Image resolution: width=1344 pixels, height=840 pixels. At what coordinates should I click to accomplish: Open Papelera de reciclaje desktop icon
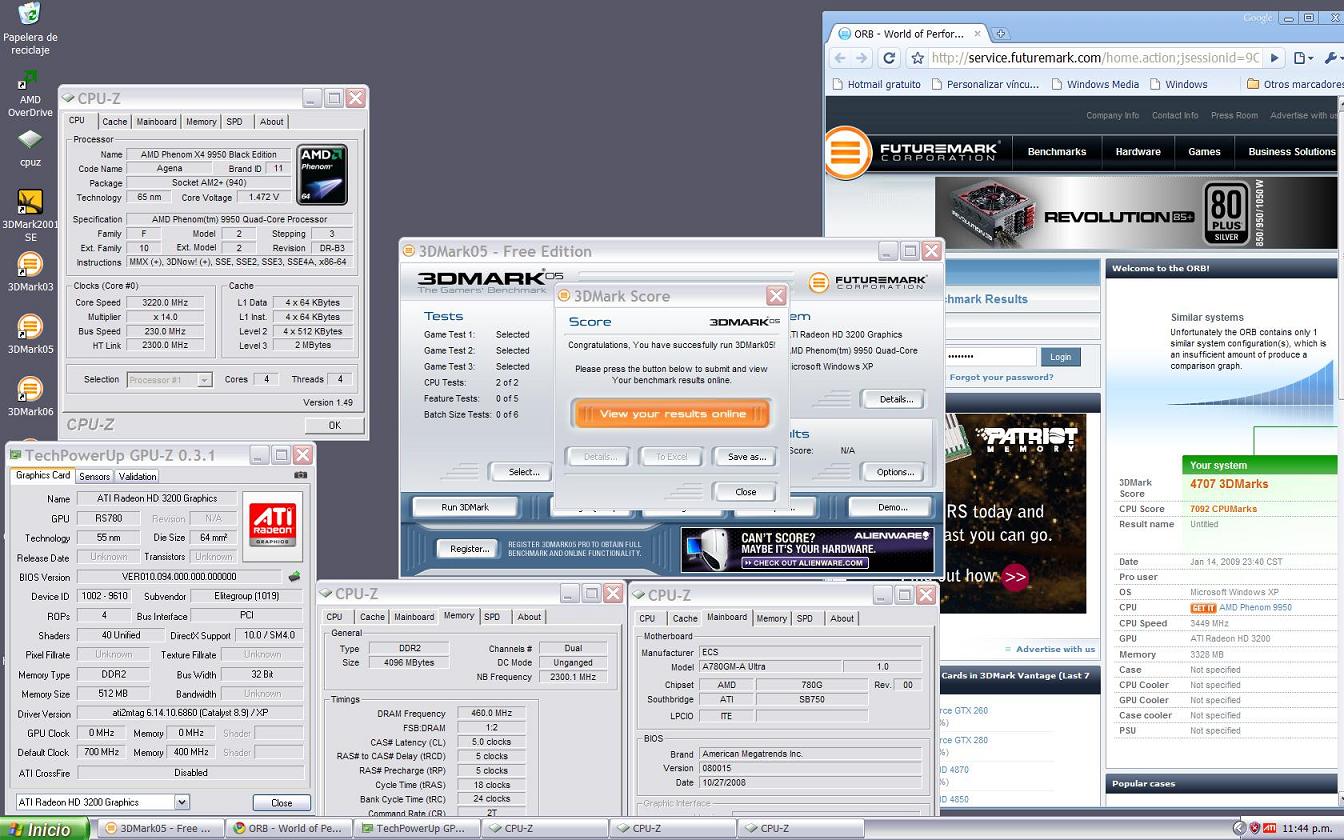coord(30,28)
